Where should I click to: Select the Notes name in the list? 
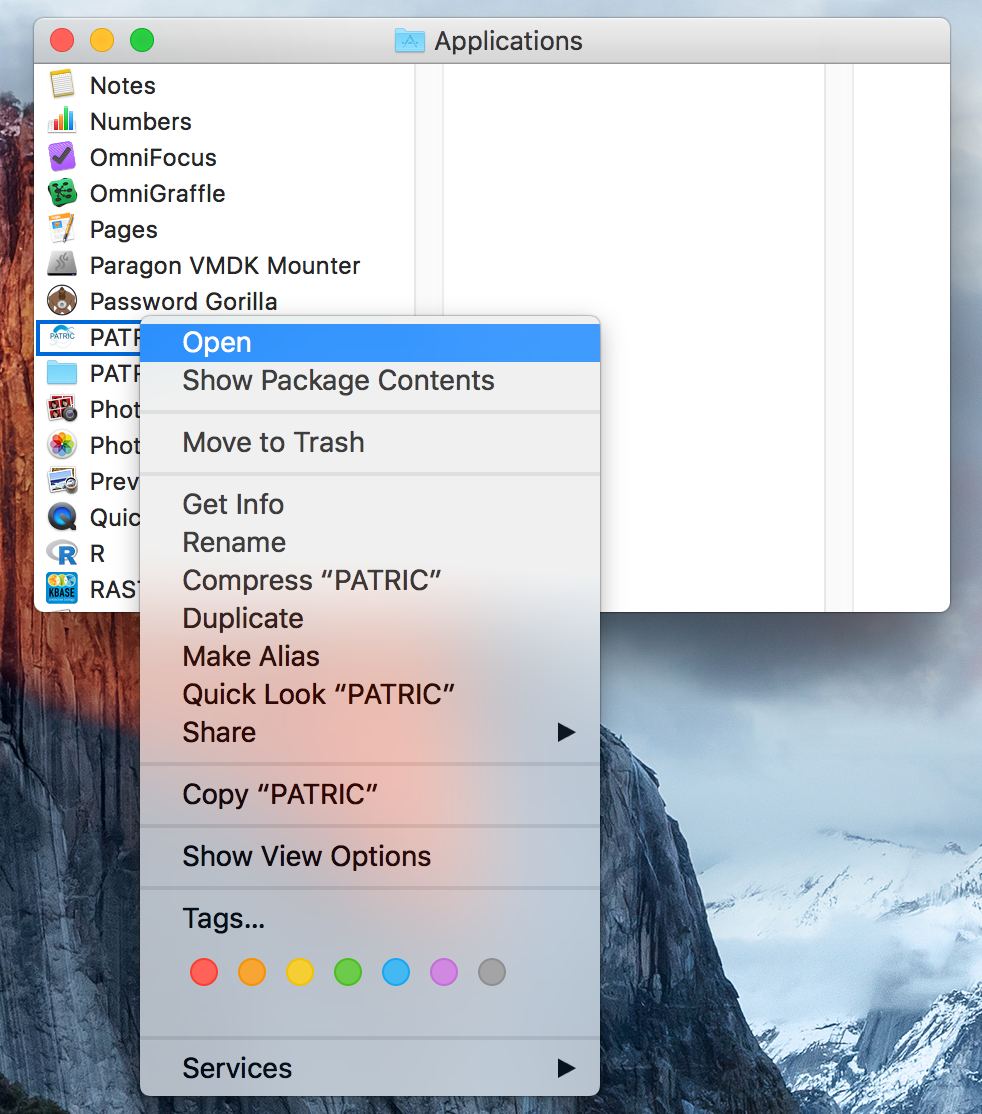pyautogui.click(x=122, y=85)
